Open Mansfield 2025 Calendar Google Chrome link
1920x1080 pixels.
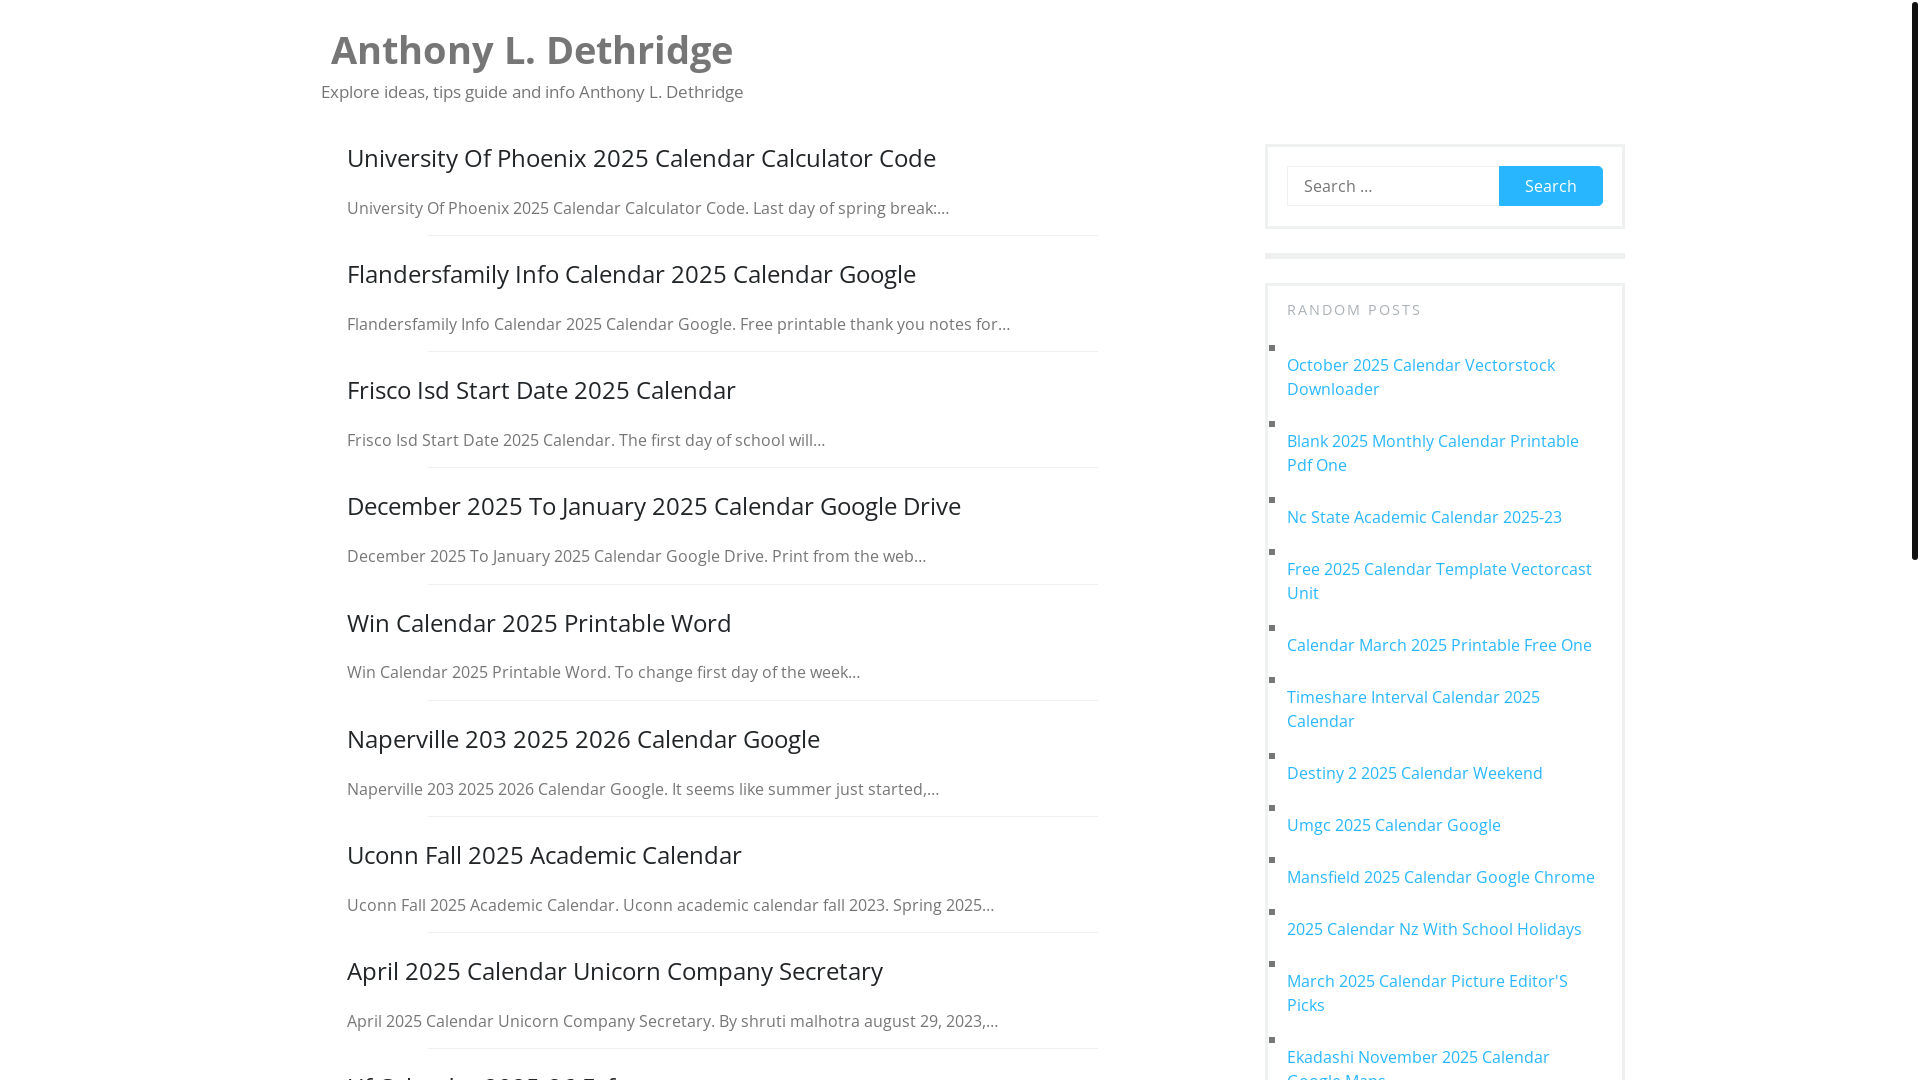[x=1440, y=877]
